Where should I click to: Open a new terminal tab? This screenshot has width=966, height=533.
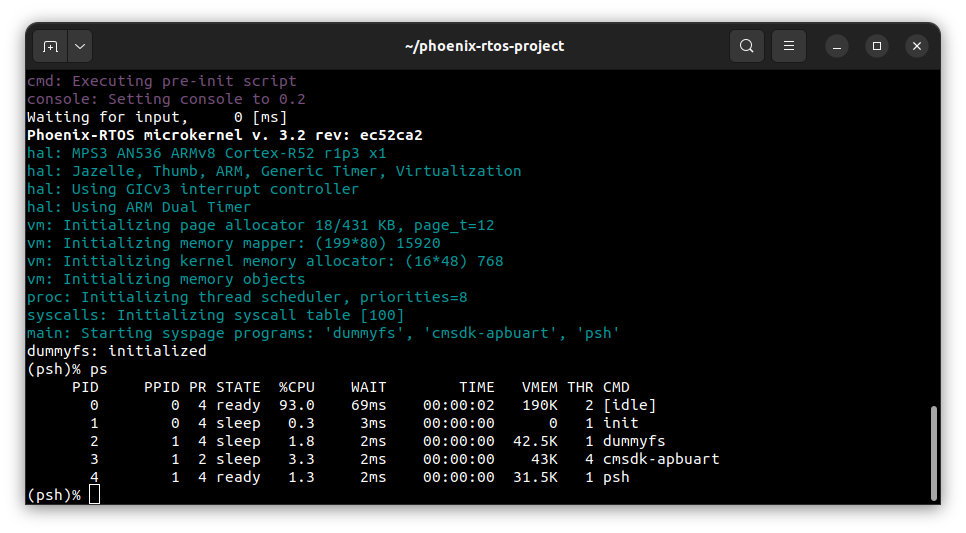tap(51, 46)
